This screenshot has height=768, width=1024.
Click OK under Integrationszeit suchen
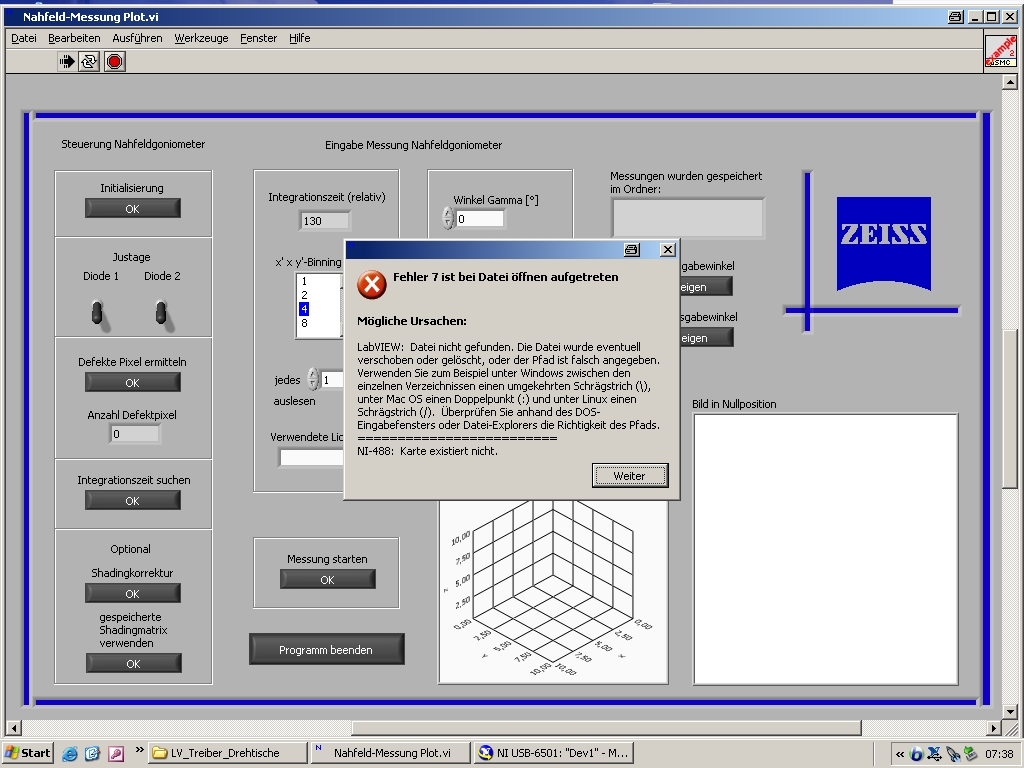tap(133, 500)
